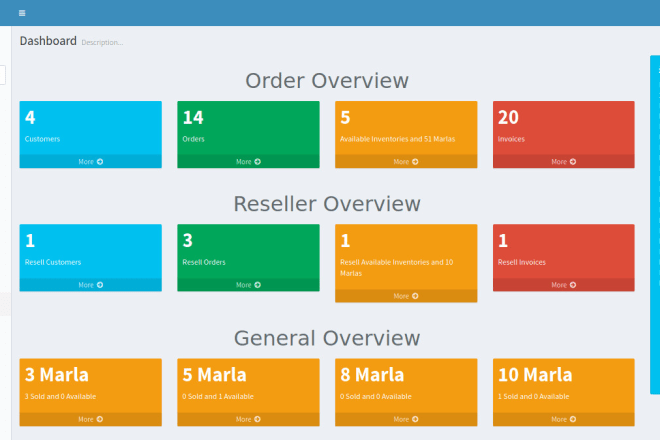Click the 'Description...' subtitle text
Viewport: 660px width, 440px height.
pyautogui.click(x=102, y=43)
